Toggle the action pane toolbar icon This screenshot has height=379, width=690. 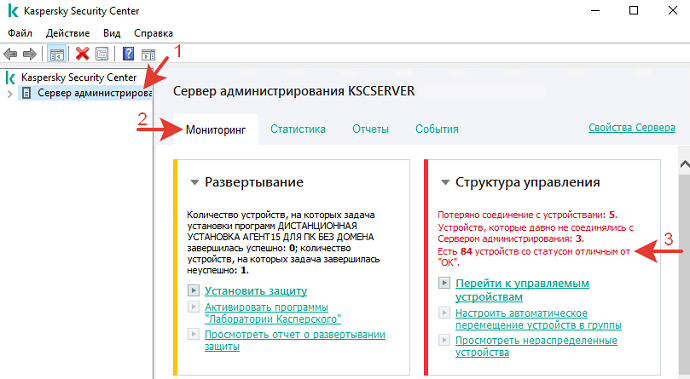point(148,55)
